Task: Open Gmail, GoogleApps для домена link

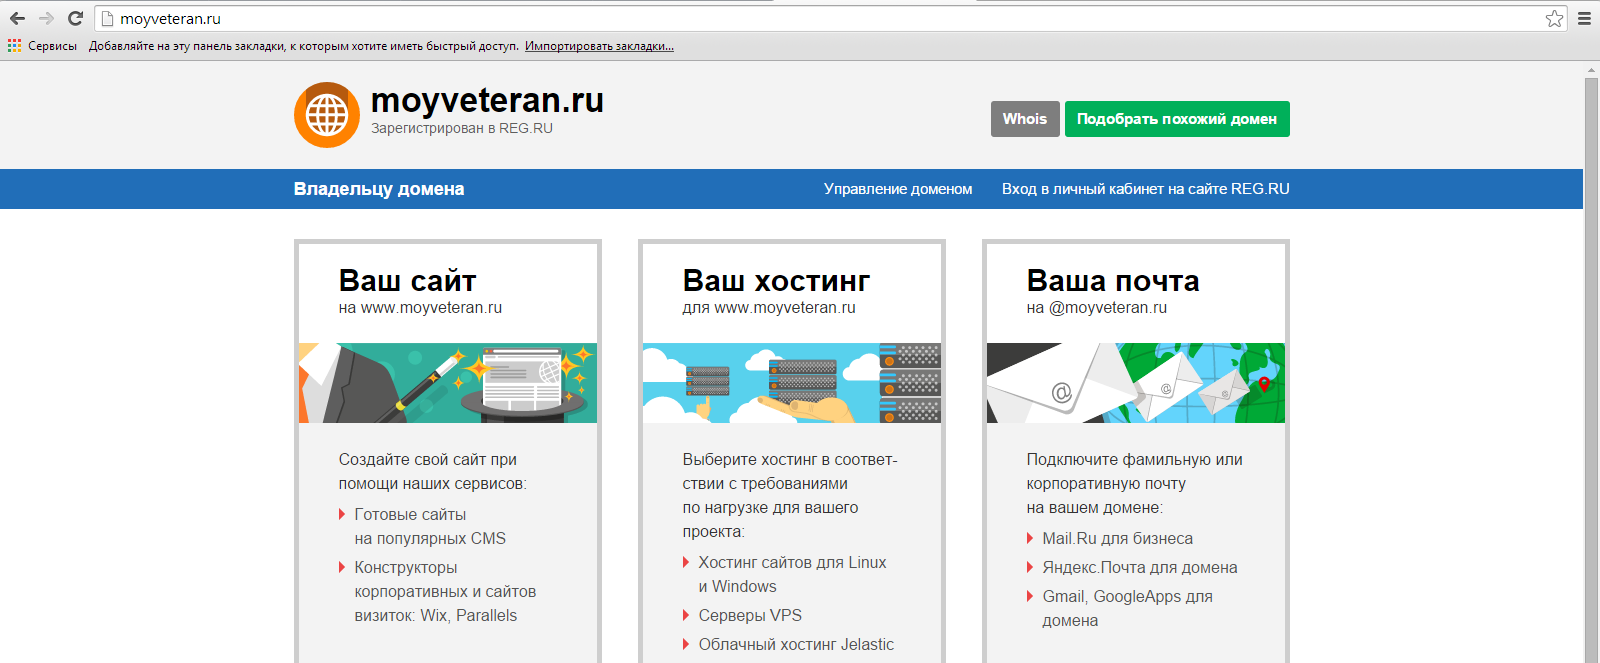Action: point(1127,608)
